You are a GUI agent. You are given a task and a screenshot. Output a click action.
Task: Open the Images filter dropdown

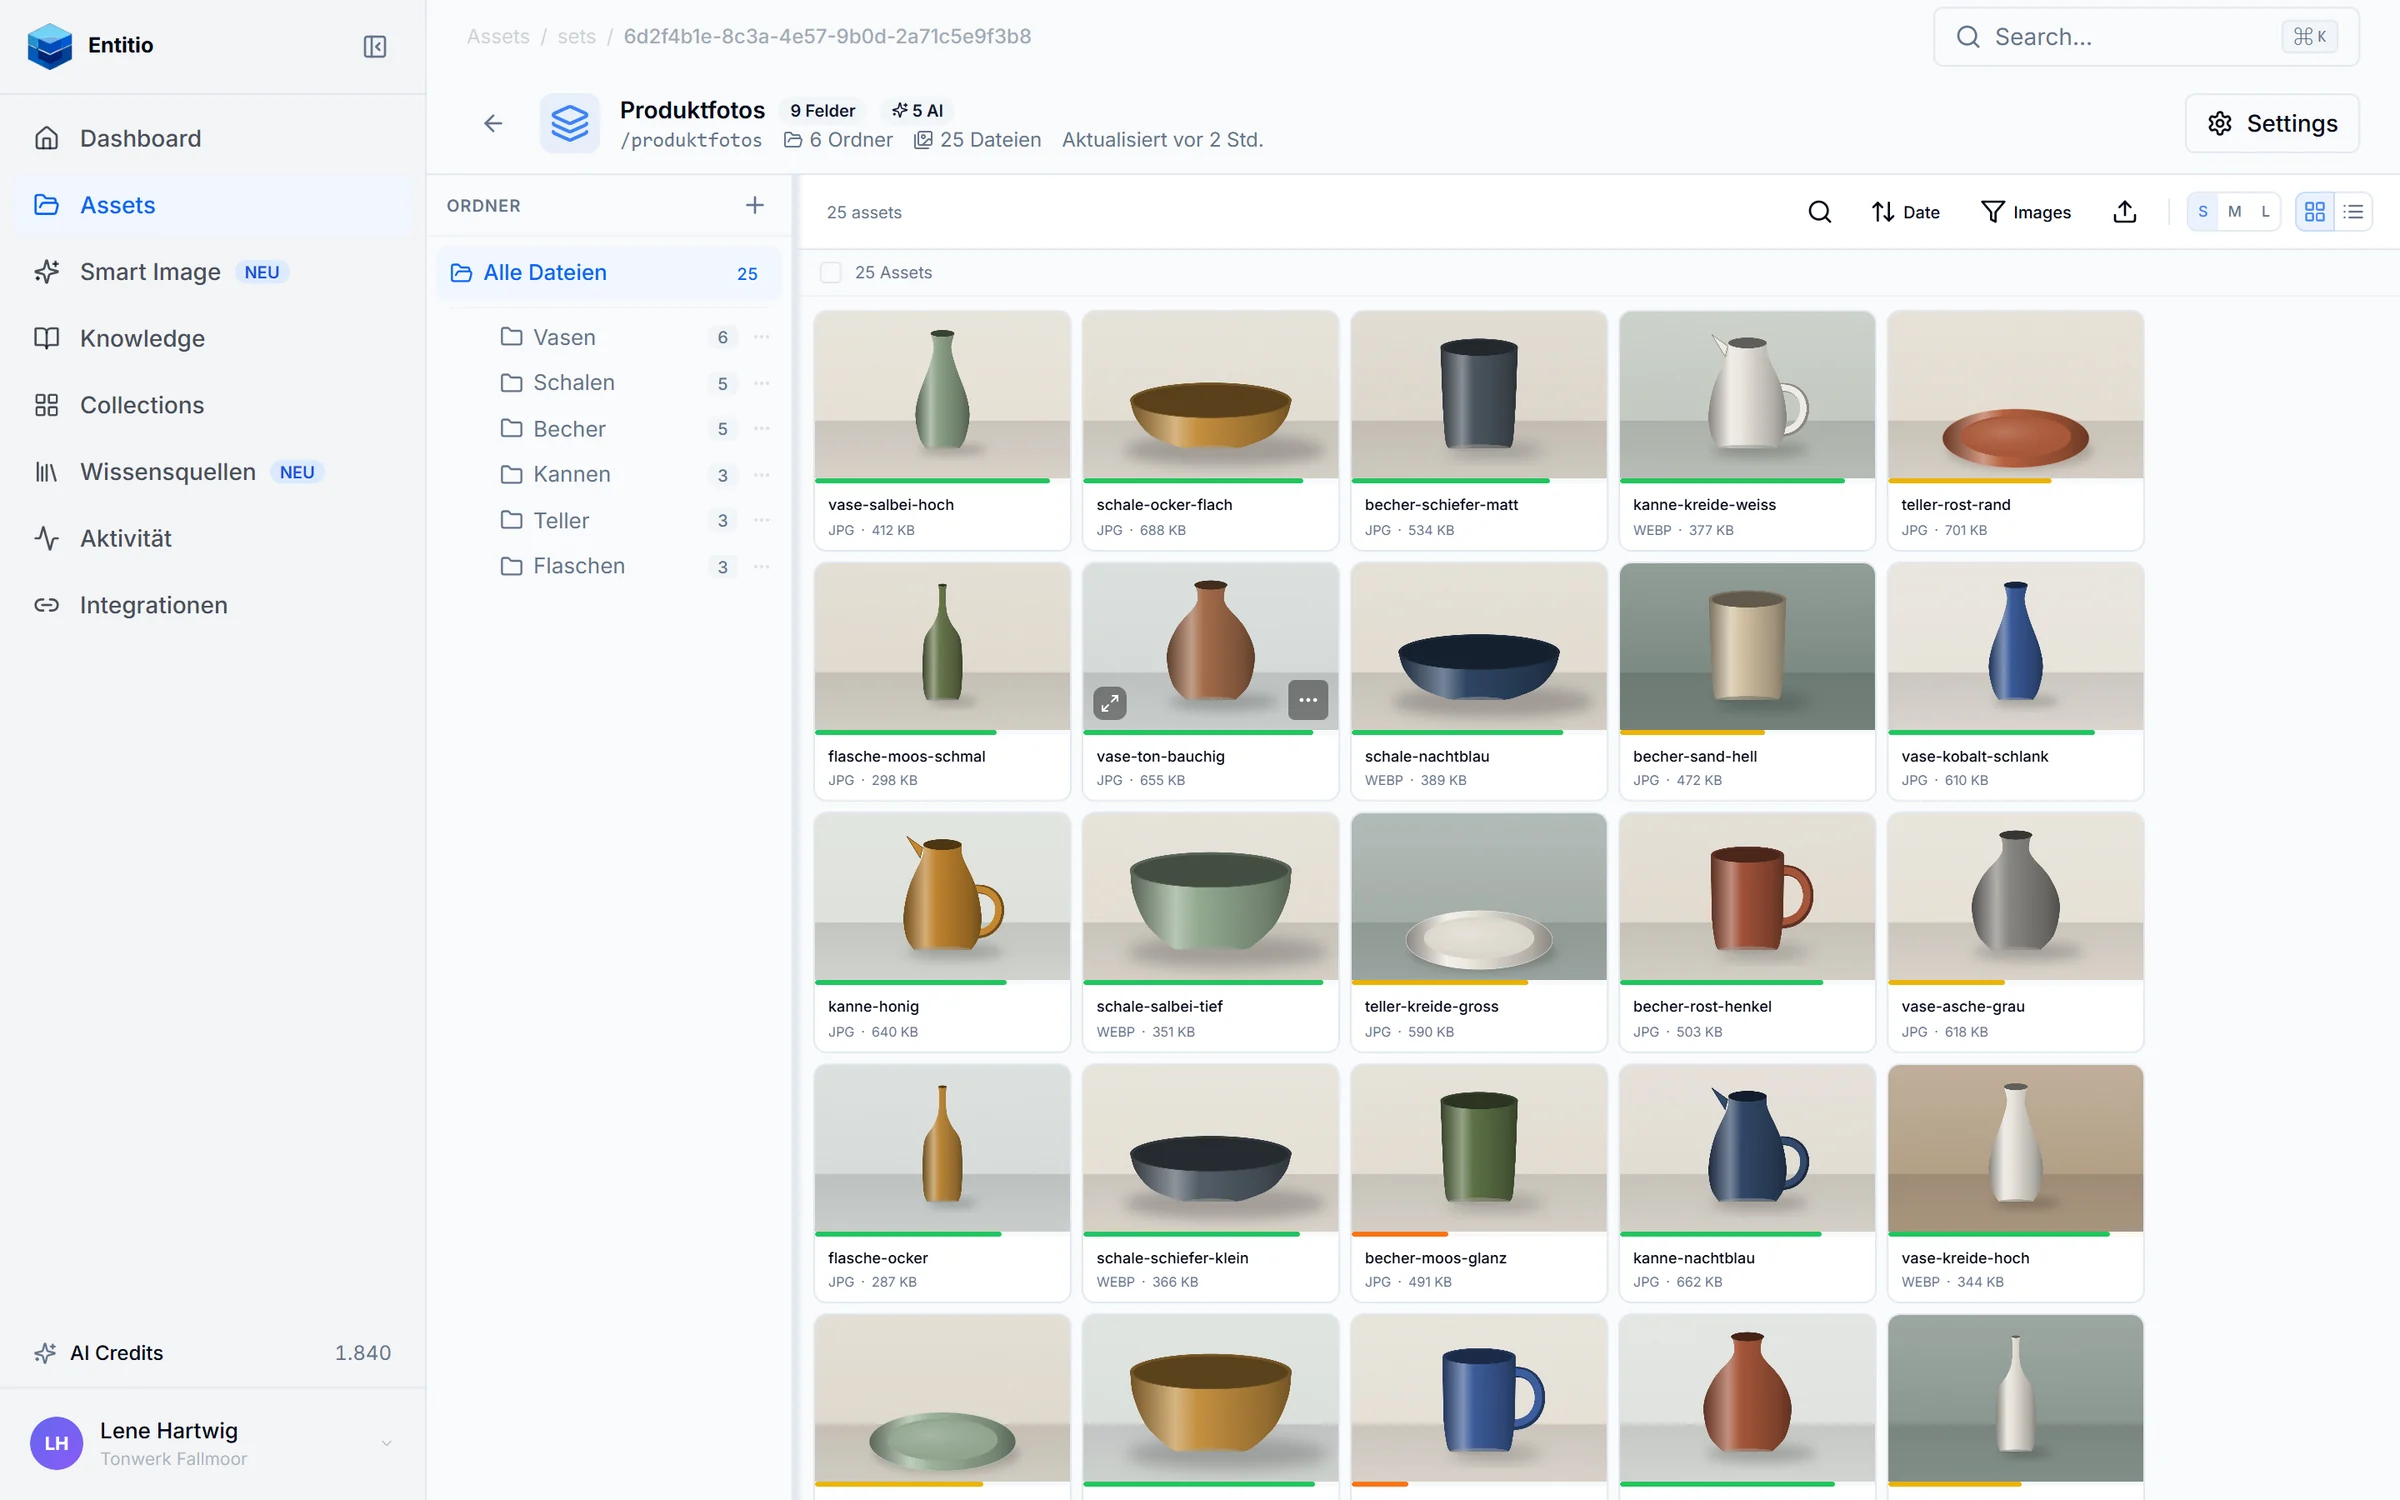click(2025, 212)
